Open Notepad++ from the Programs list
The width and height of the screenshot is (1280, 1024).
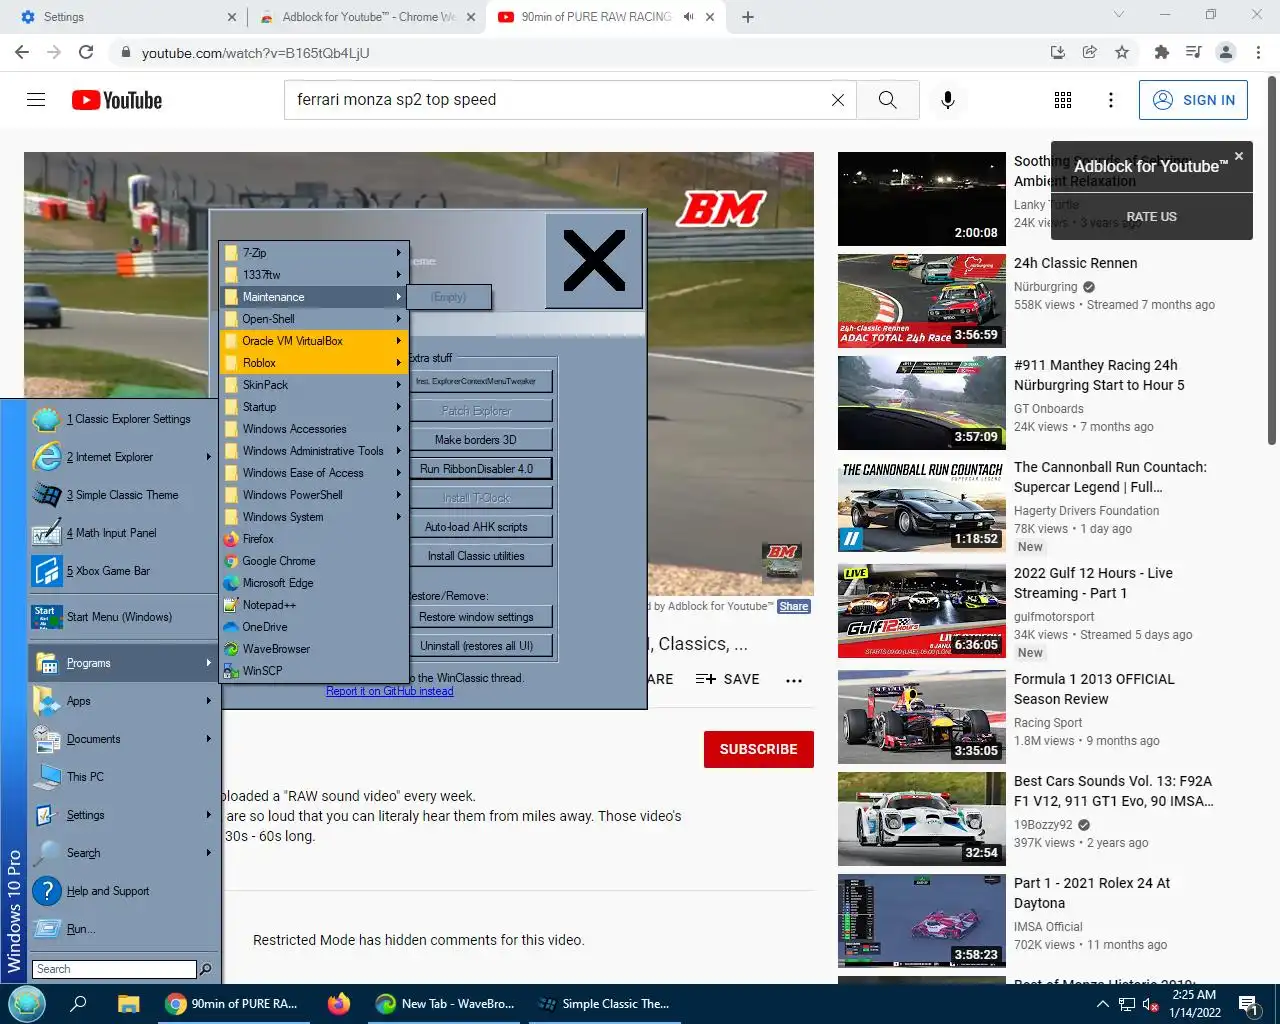tap(313, 605)
